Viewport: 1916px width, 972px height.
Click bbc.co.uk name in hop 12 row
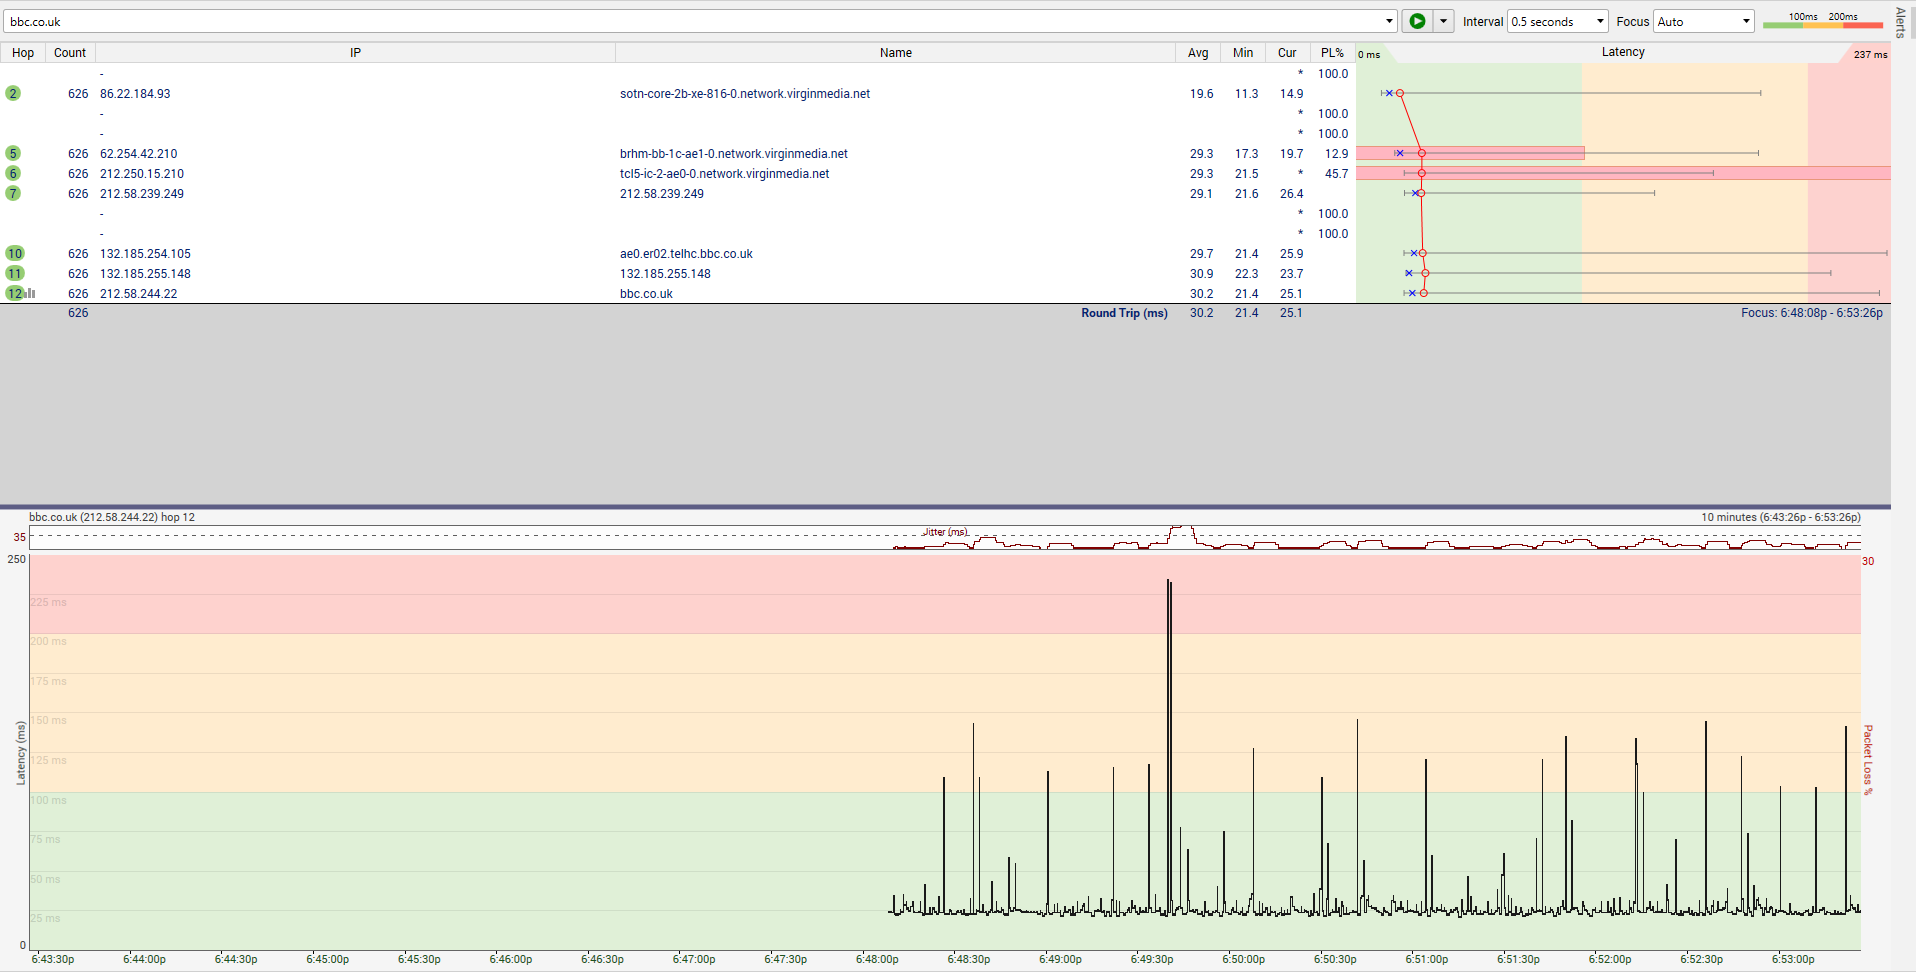(646, 294)
